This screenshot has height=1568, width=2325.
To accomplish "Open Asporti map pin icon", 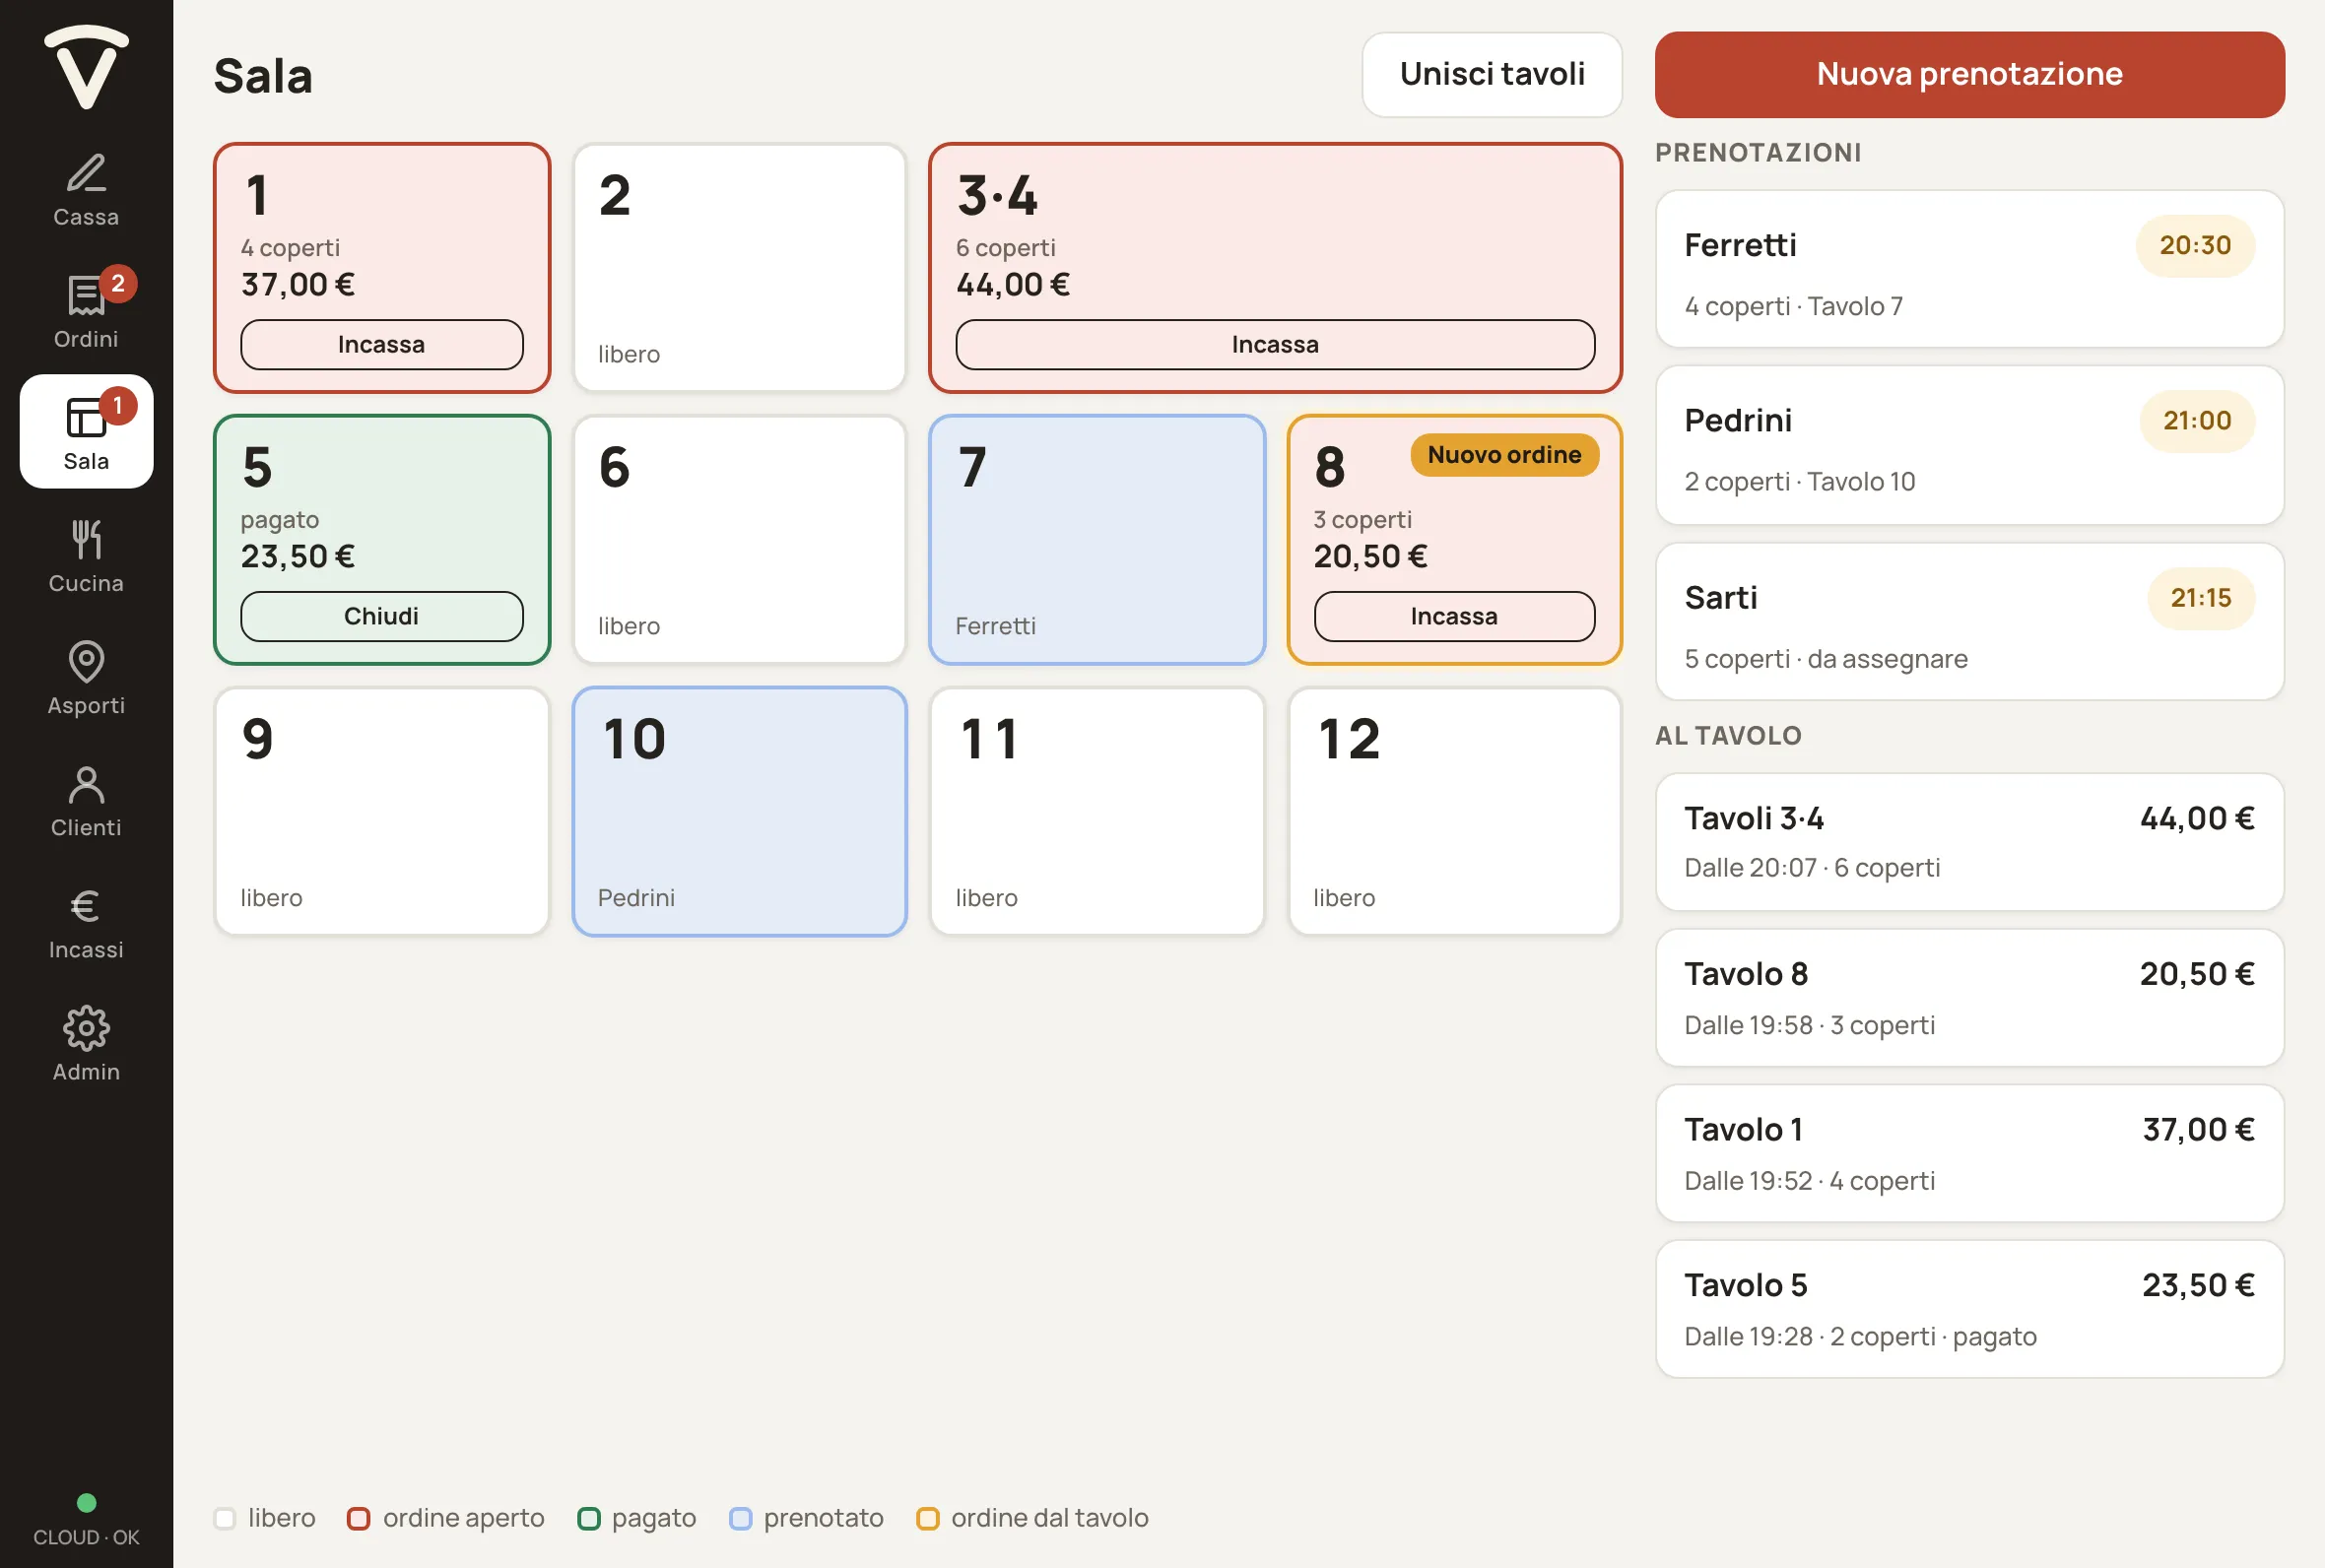I will [x=86, y=662].
